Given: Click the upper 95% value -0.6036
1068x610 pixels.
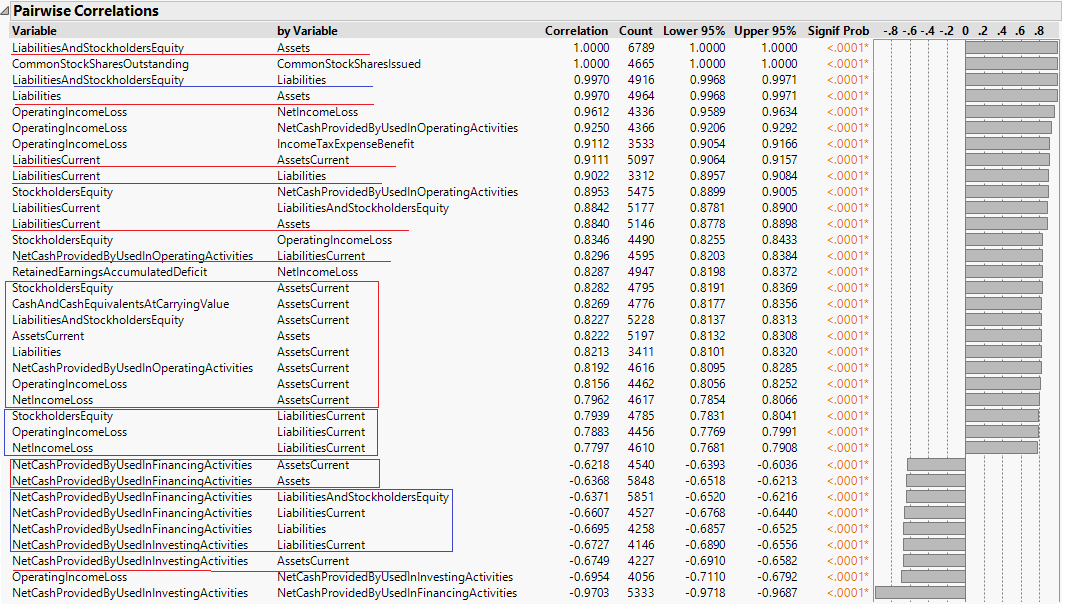Looking at the screenshot, I should 777,465.
